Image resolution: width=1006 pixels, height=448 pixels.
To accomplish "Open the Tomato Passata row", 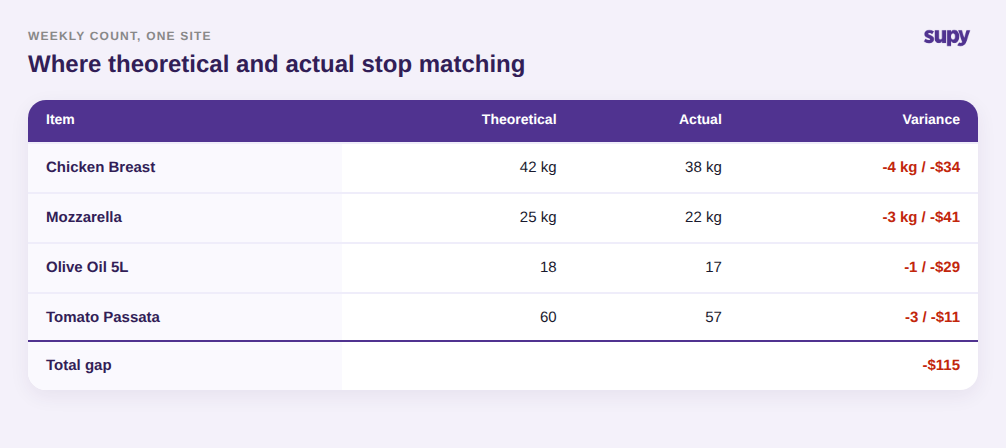I will [503, 317].
